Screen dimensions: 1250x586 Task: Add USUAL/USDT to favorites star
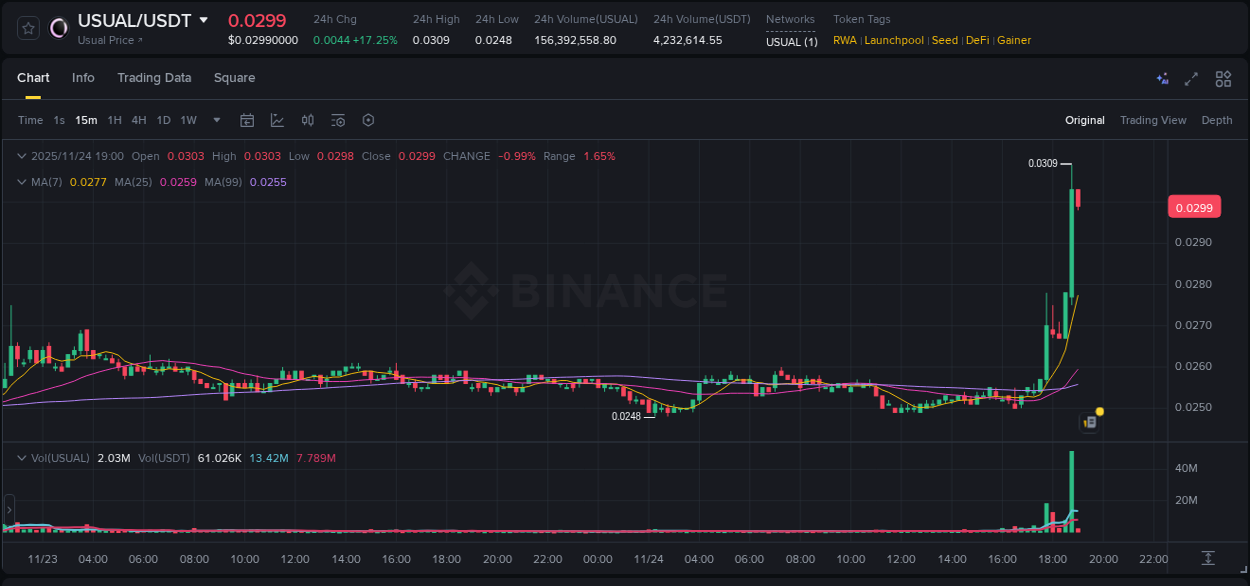coord(27,28)
